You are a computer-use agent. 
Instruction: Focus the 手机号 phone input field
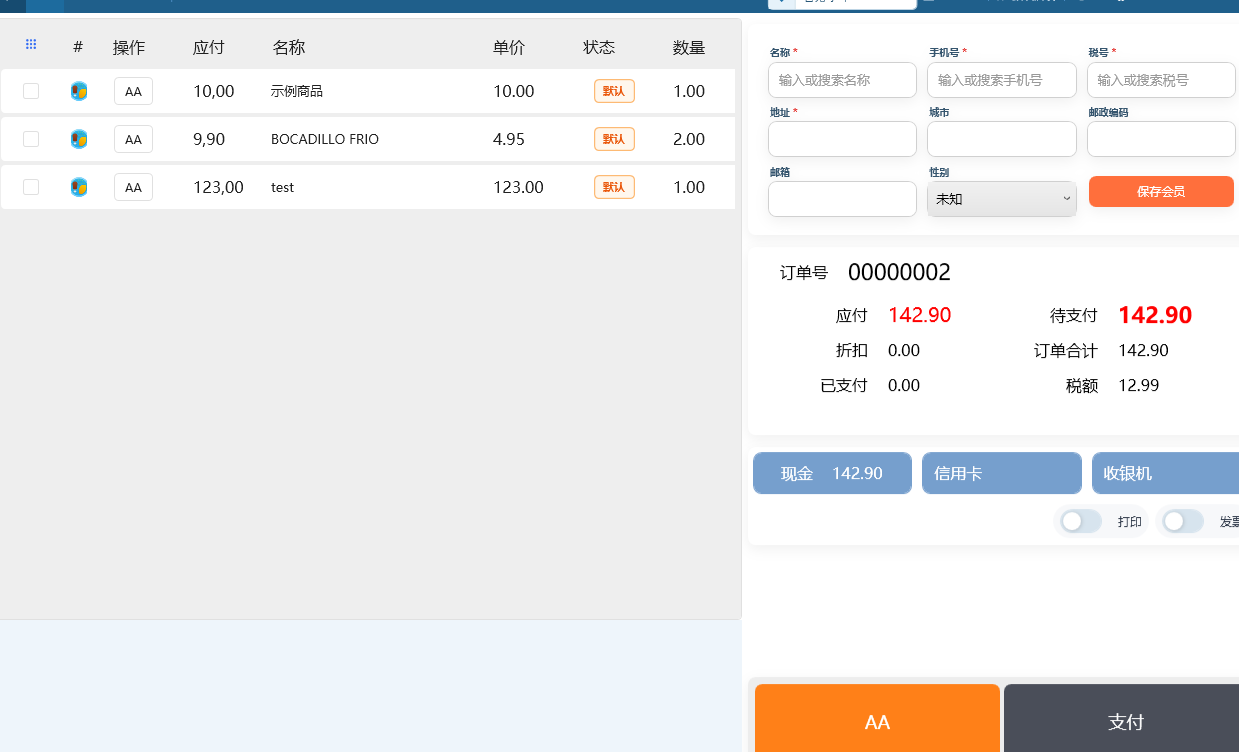point(1002,80)
